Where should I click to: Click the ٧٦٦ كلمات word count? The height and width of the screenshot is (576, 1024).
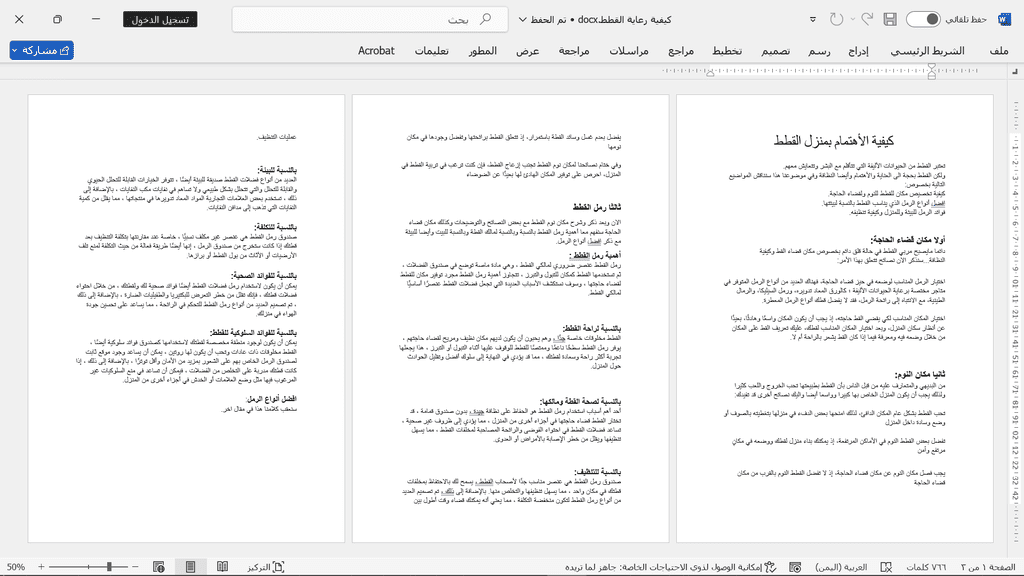pos(925,567)
